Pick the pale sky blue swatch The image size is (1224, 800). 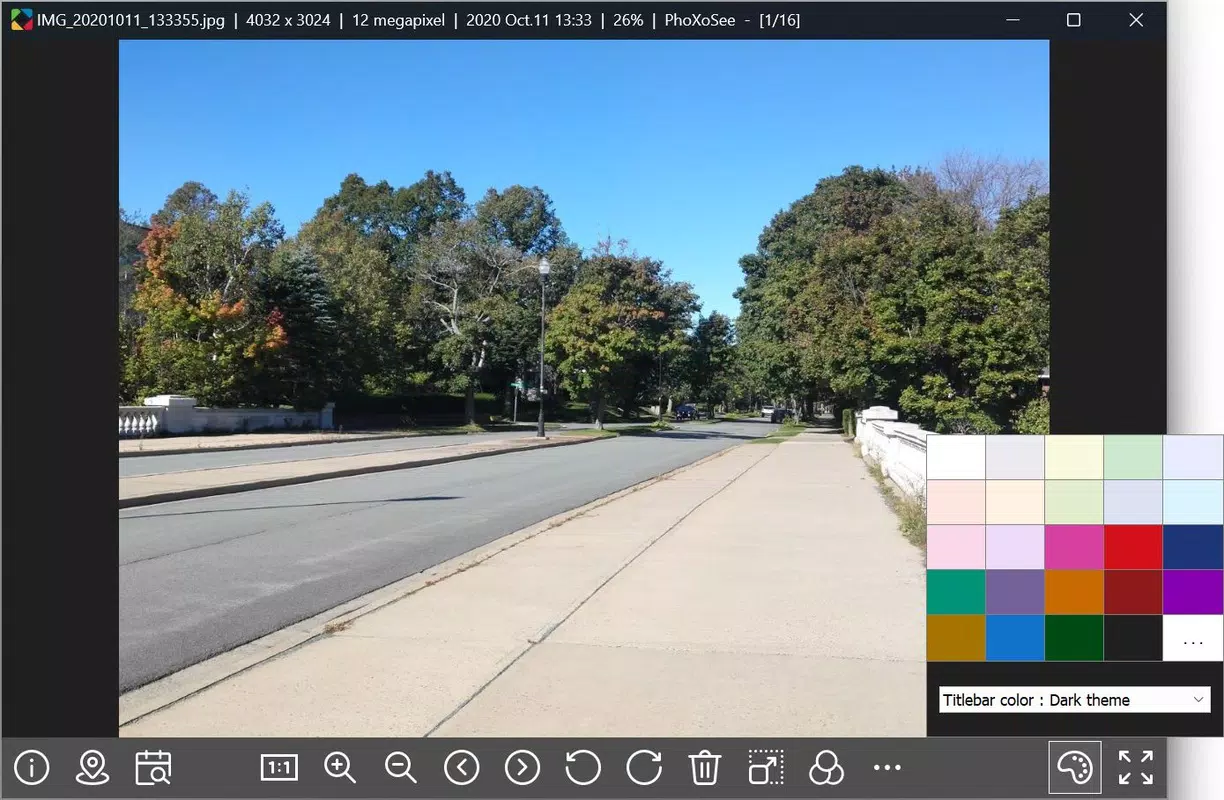[1193, 502]
